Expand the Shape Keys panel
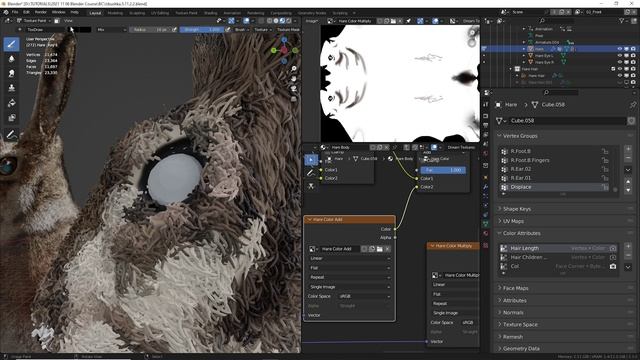 (516, 209)
